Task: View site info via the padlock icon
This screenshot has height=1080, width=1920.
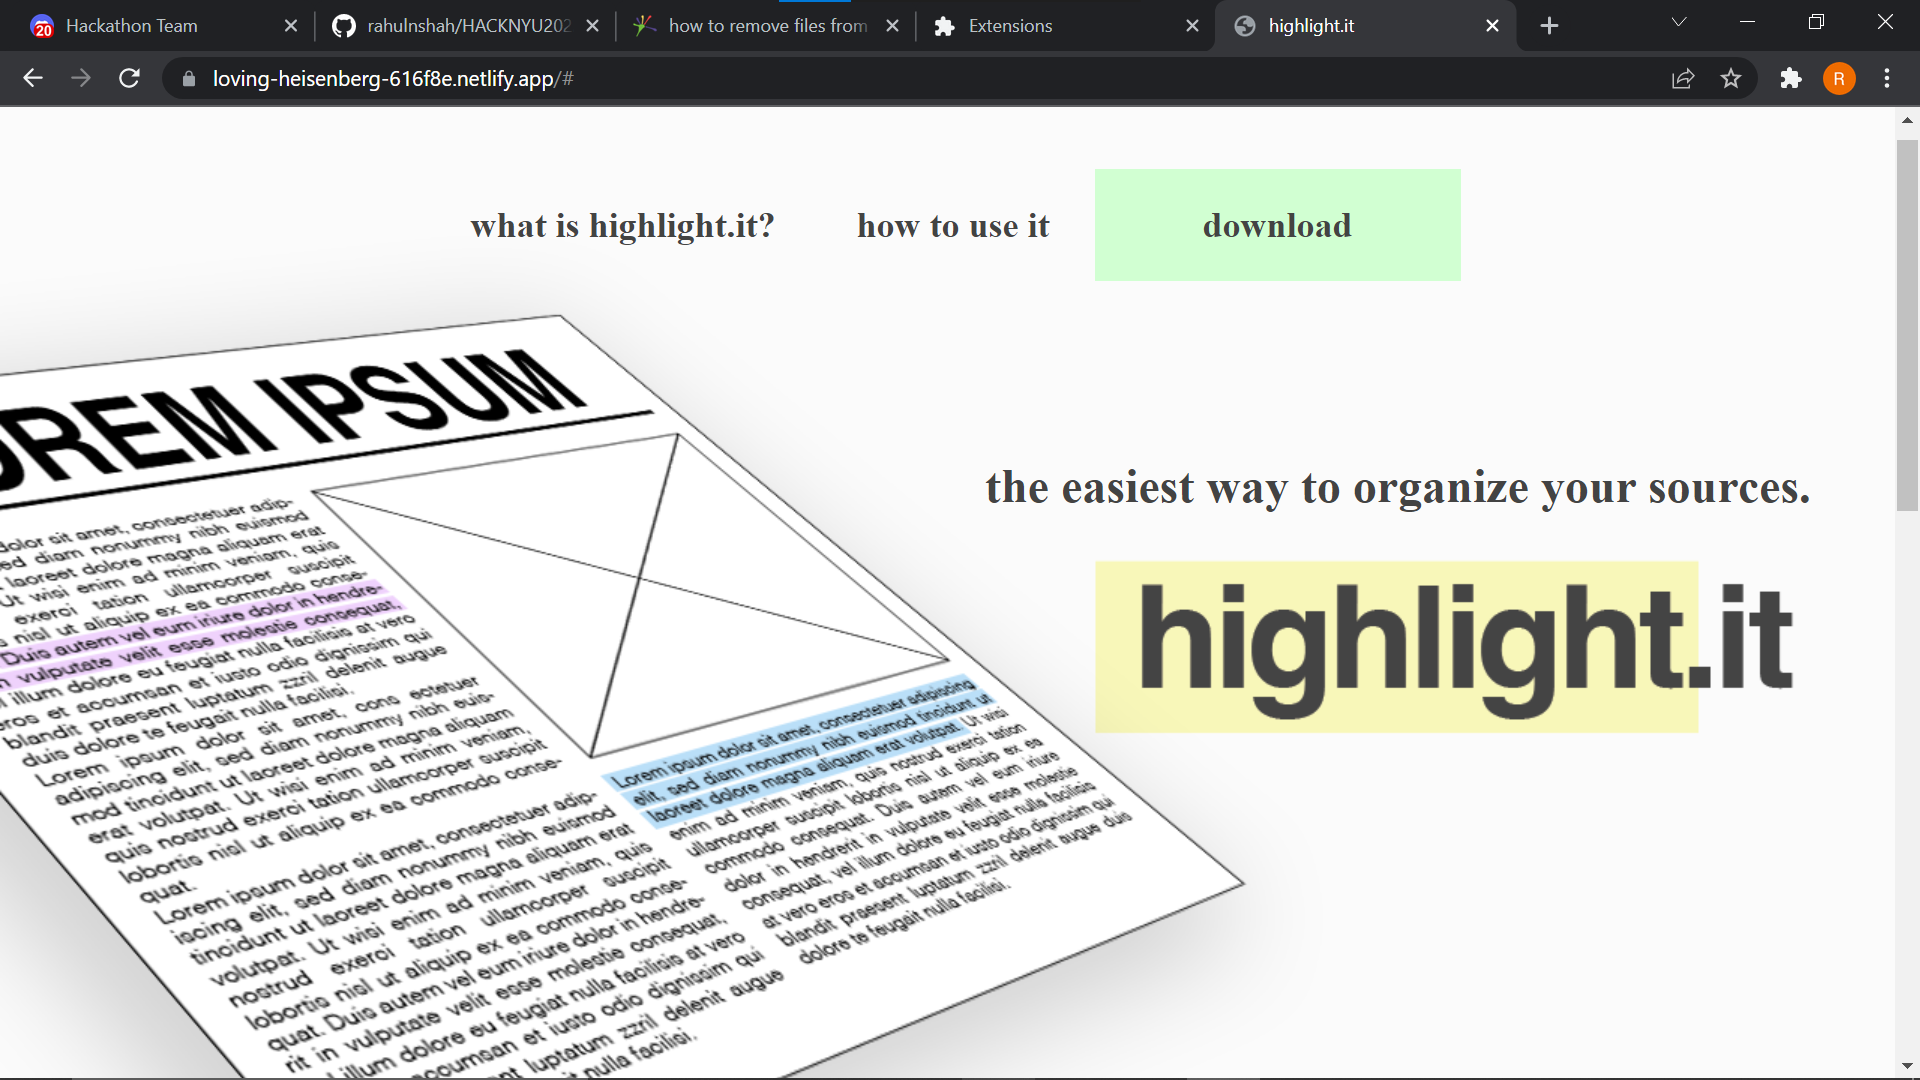Action: [188, 79]
